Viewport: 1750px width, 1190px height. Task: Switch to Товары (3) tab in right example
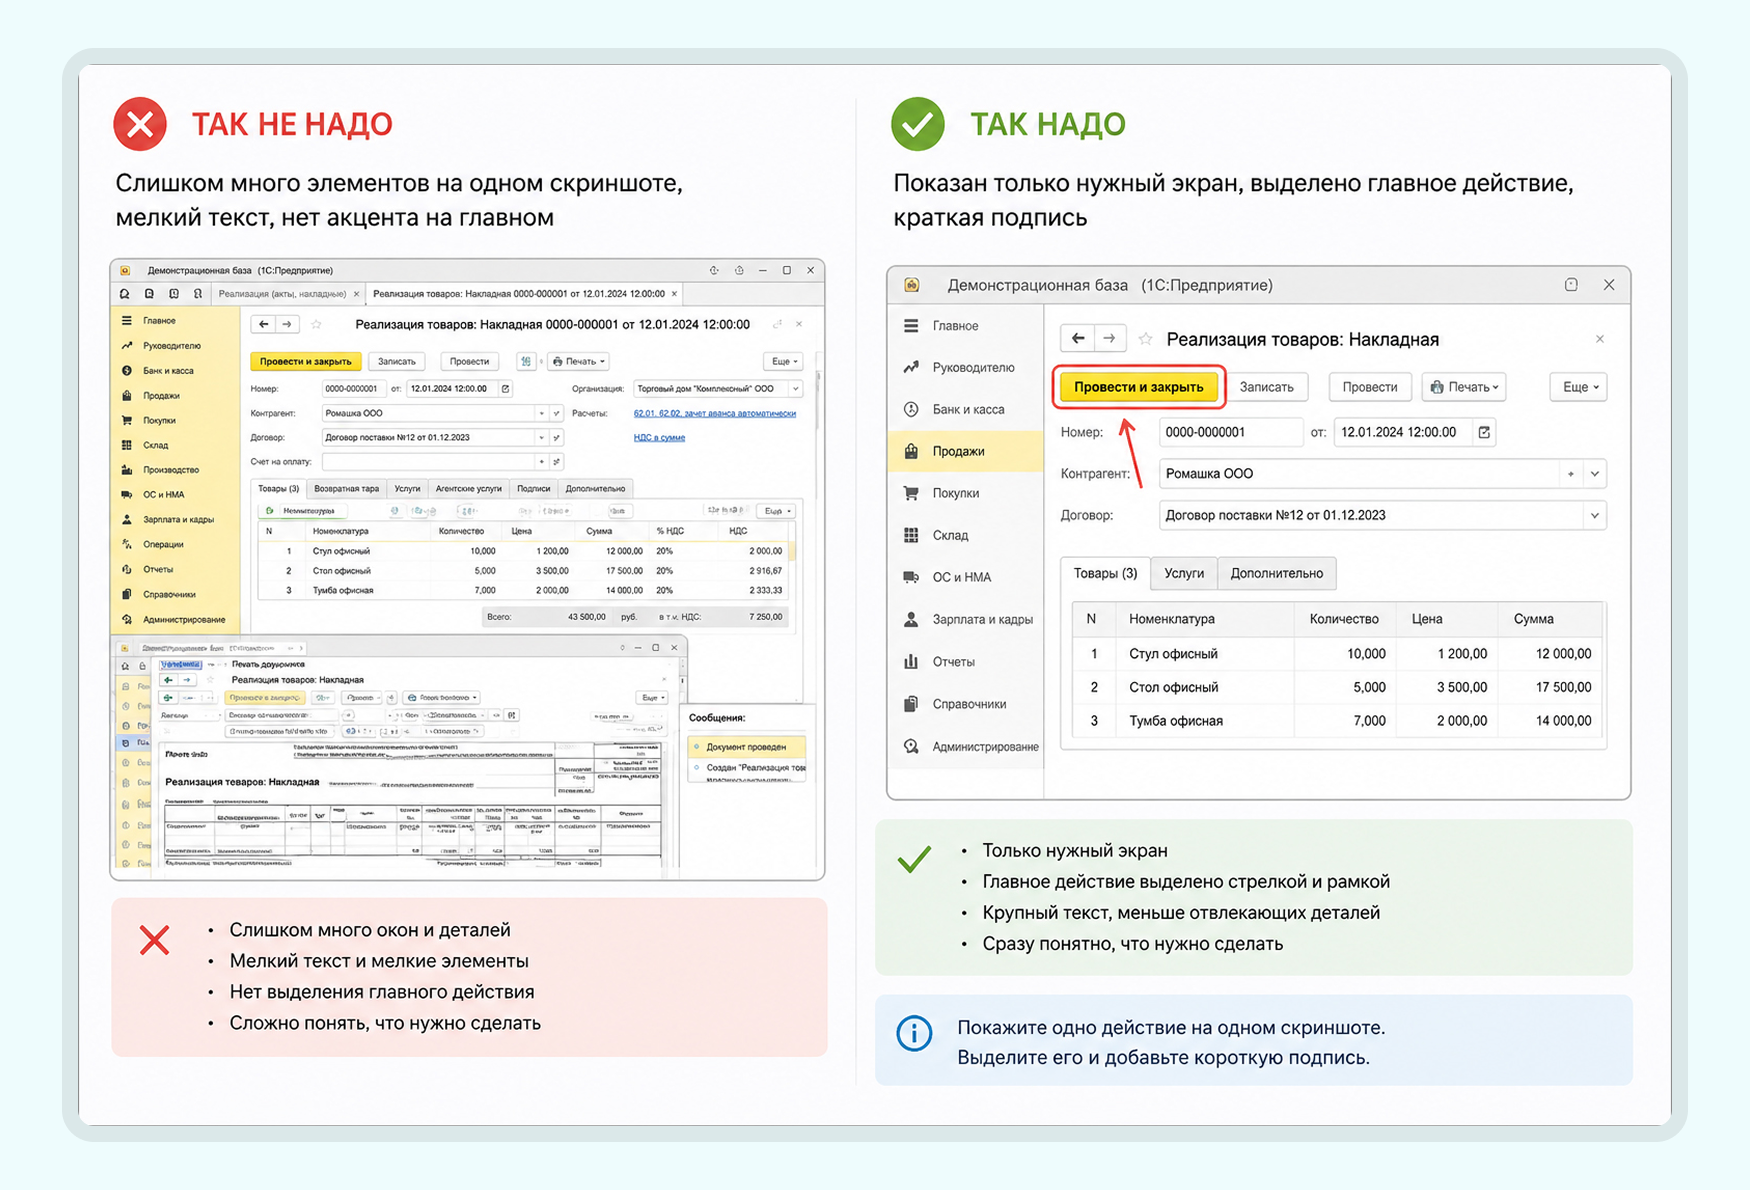(1105, 573)
